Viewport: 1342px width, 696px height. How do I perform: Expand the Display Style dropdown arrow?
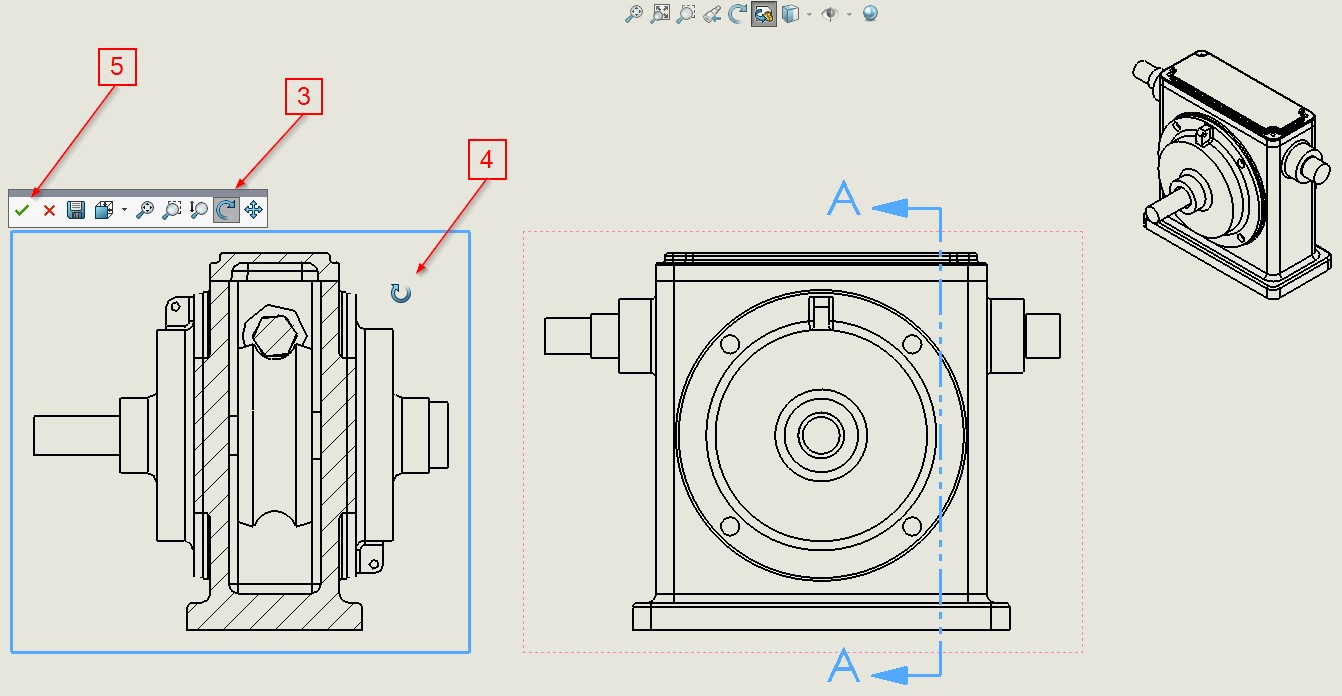(808, 14)
